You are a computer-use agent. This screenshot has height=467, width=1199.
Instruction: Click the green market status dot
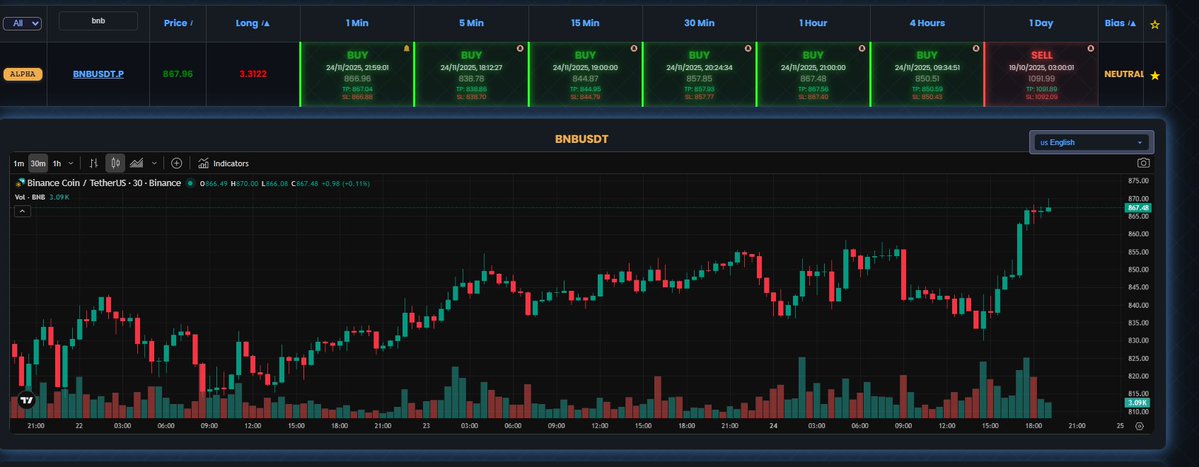[190, 183]
